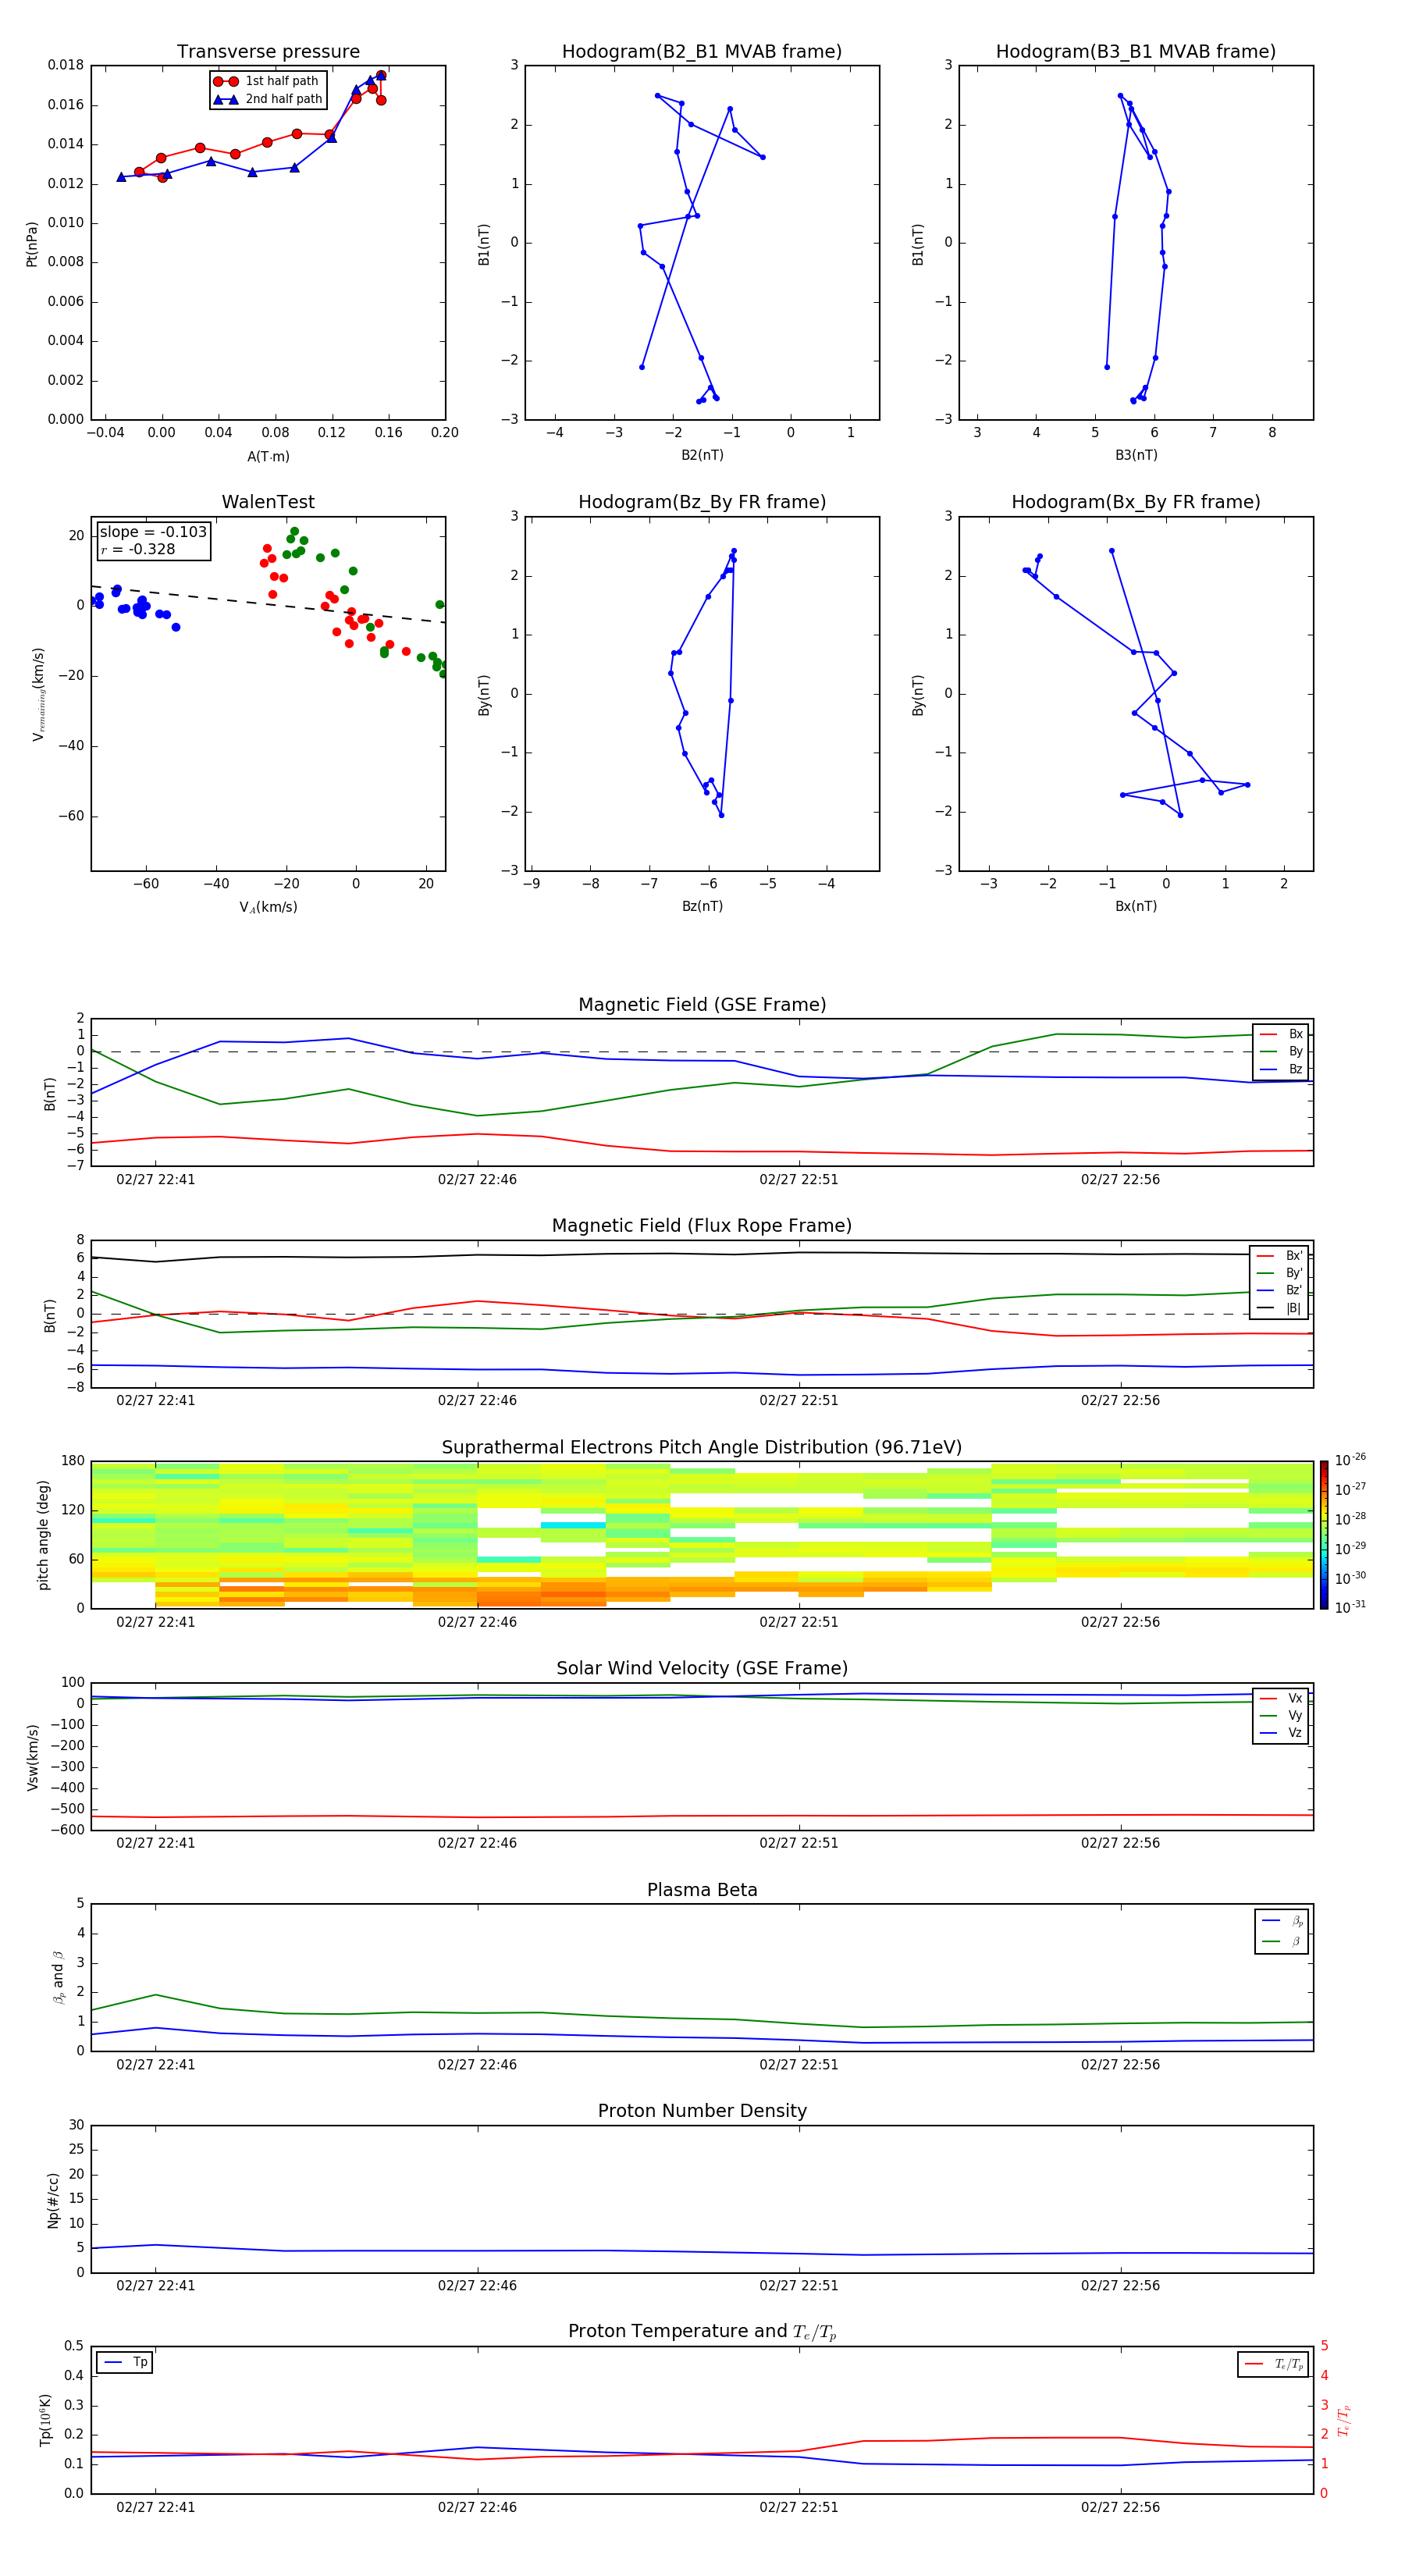Click the '10^-31' colorbar tick label
Viewport: 1405px width, 2576px height.
tap(1350, 1607)
